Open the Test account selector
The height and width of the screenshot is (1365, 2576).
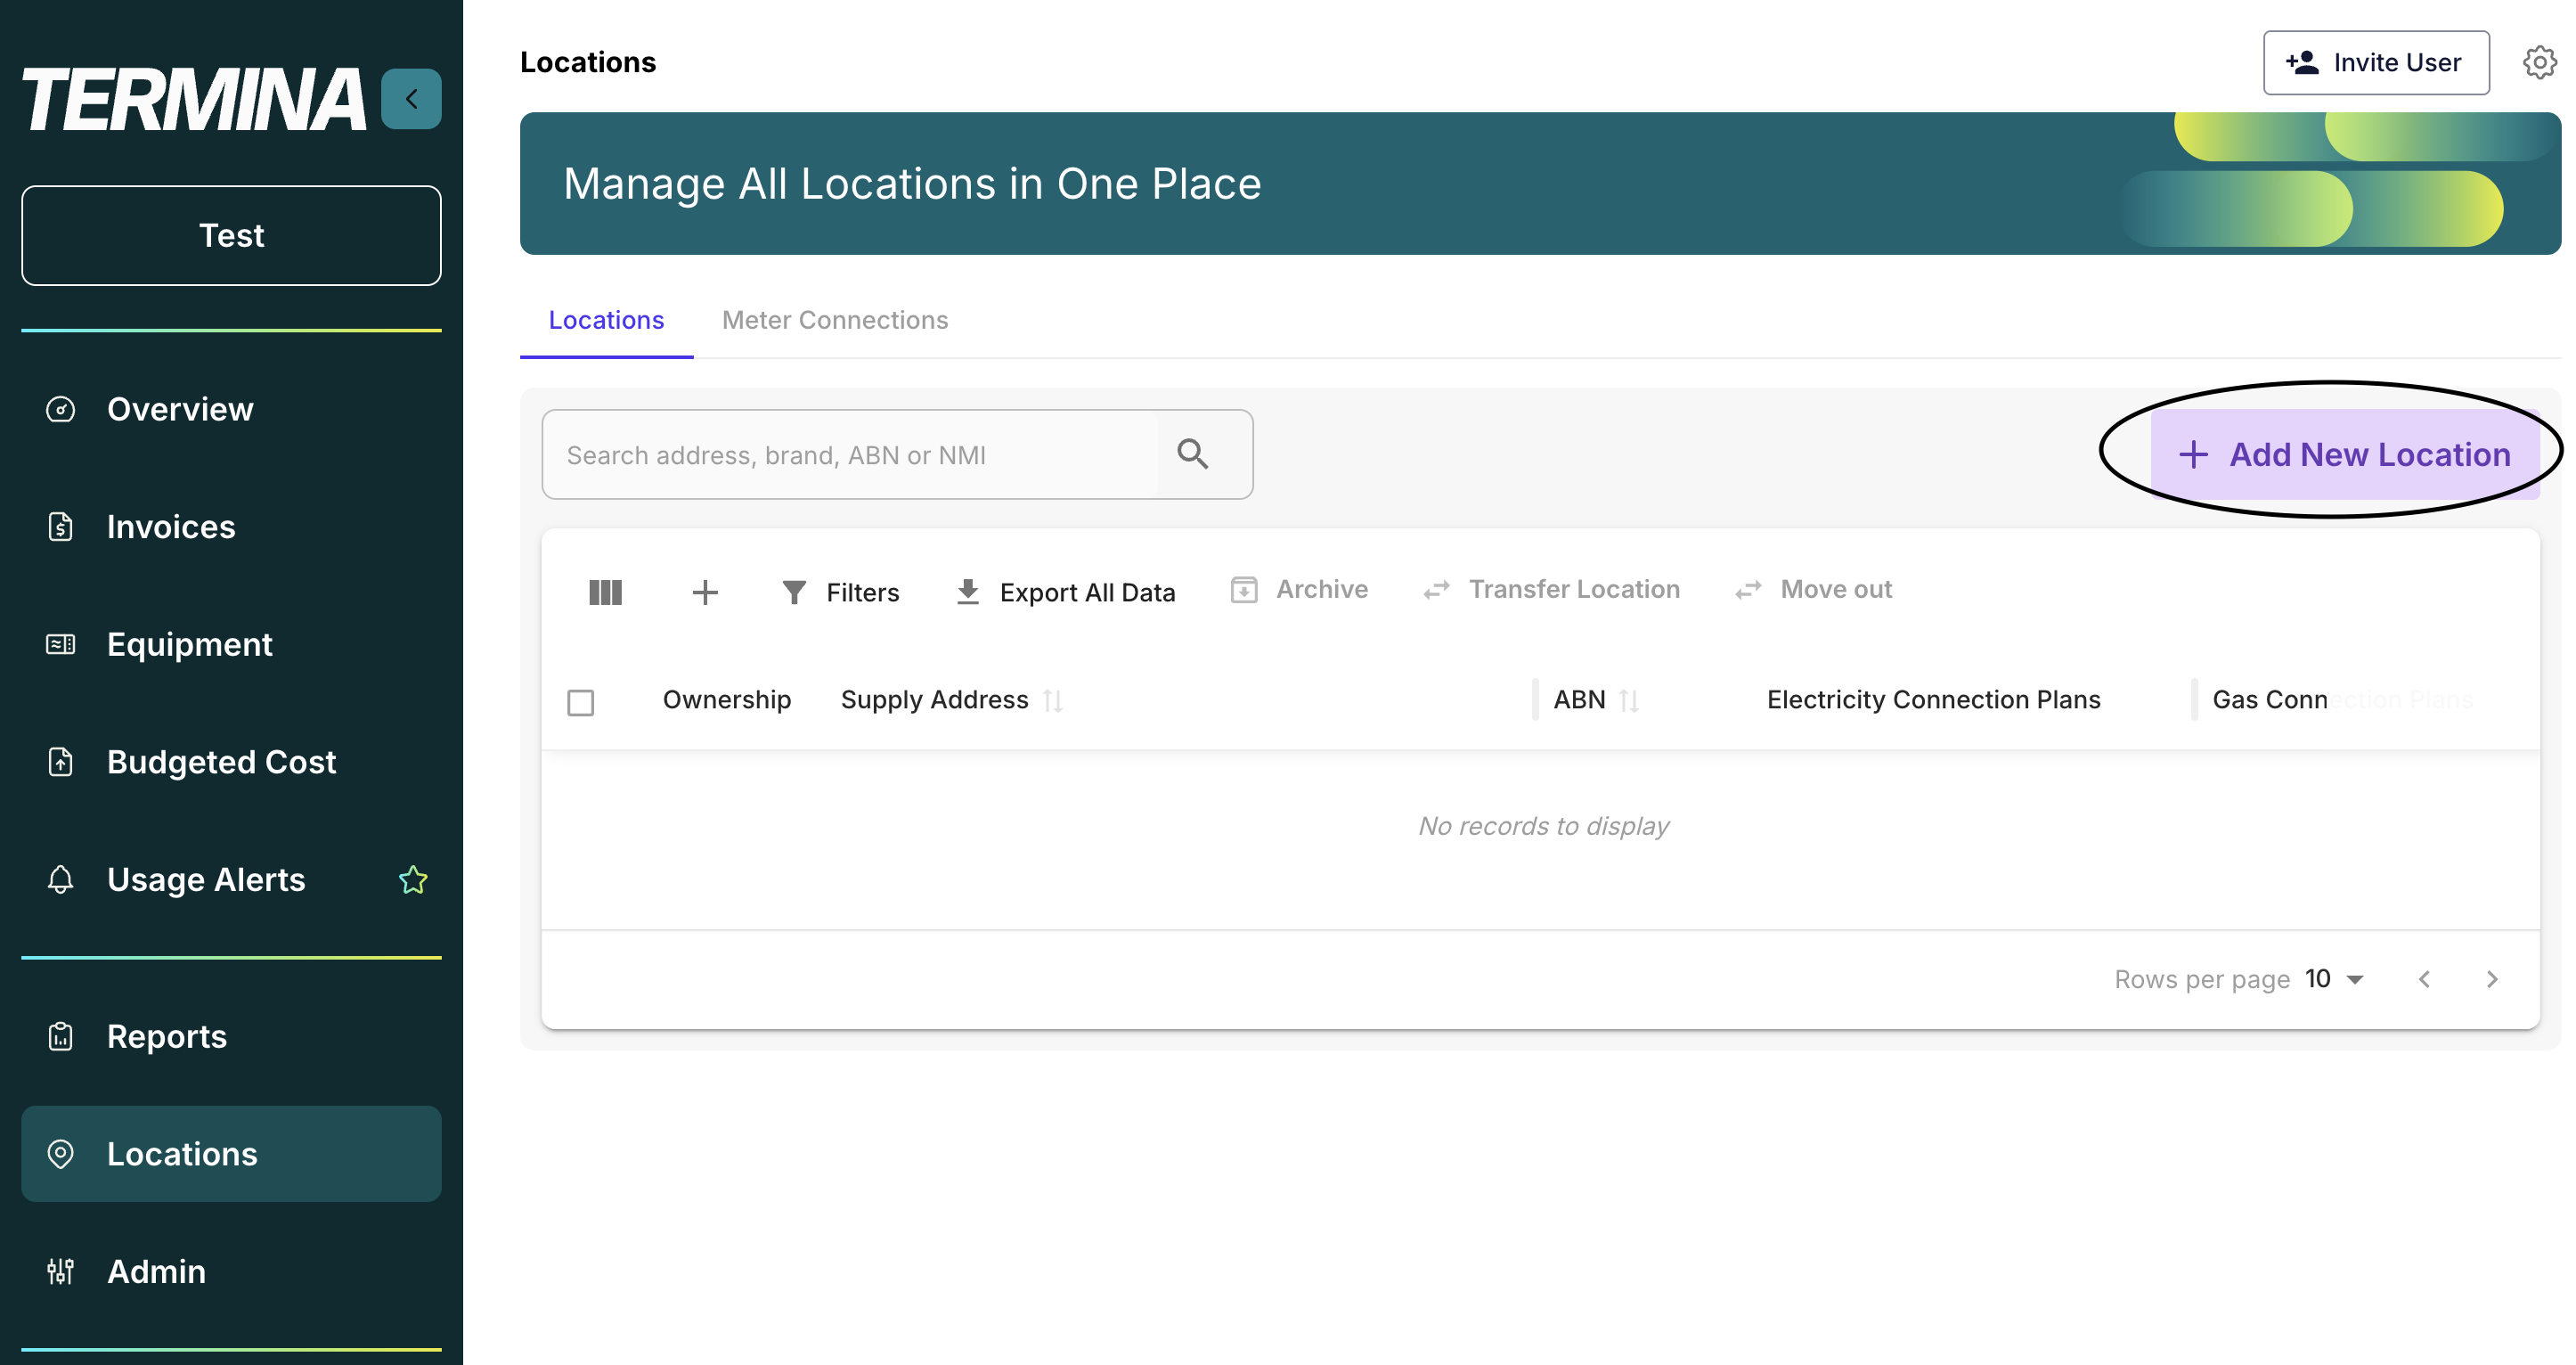(231, 235)
